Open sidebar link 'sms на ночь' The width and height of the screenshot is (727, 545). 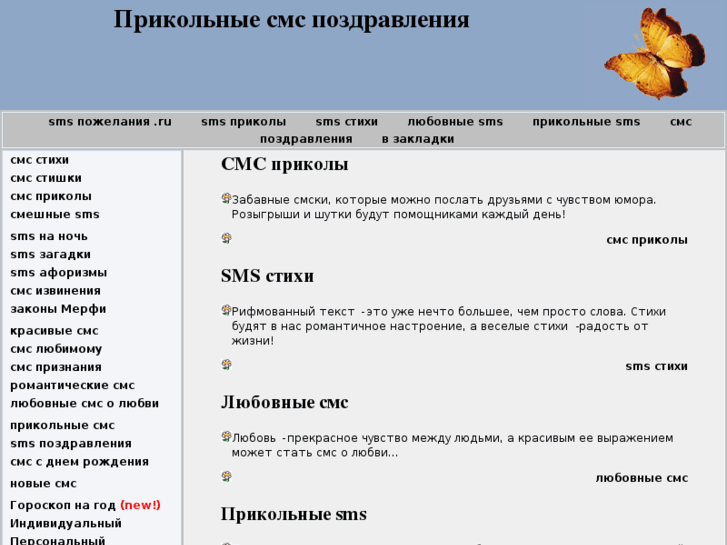tap(49, 236)
